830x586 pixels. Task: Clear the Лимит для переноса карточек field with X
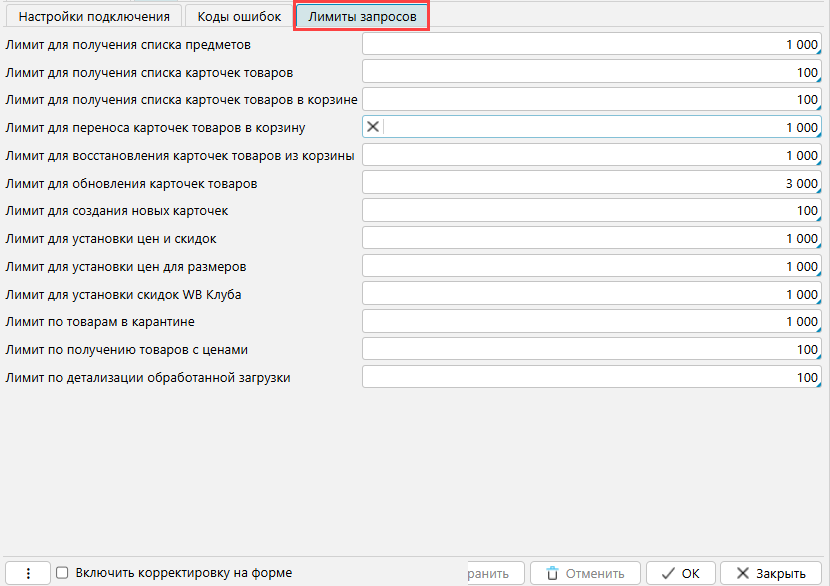[x=373, y=127]
